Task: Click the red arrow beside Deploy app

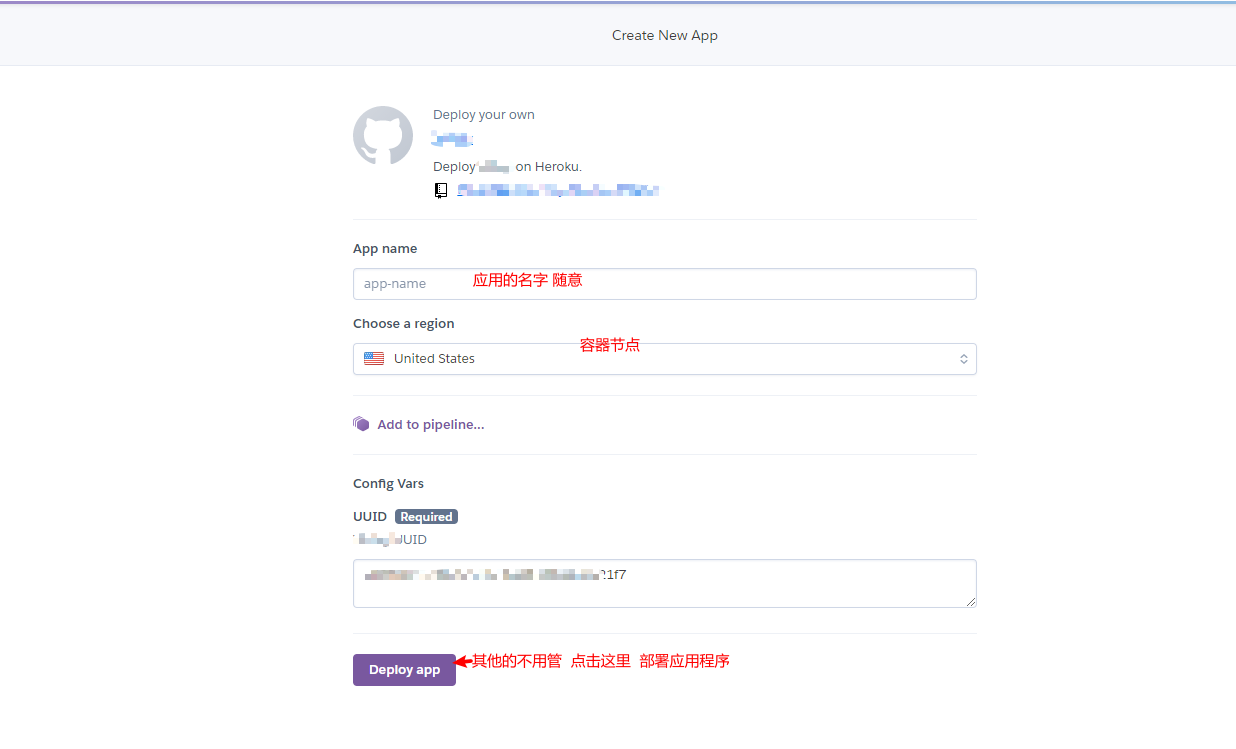Action: pyautogui.click(x=463, y=661)
